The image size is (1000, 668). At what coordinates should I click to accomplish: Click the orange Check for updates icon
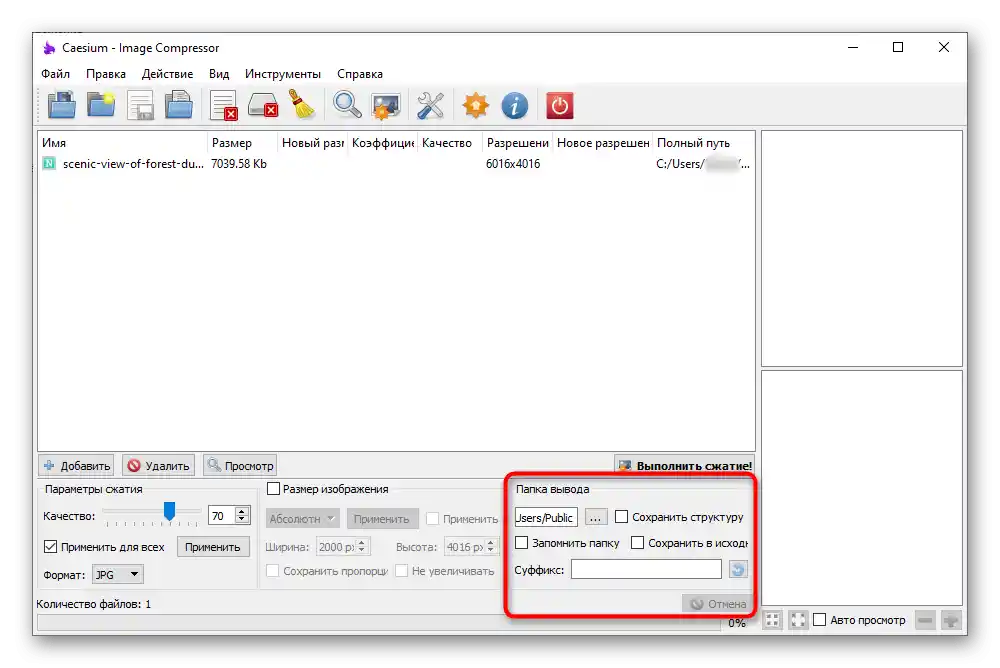[476, 105]
